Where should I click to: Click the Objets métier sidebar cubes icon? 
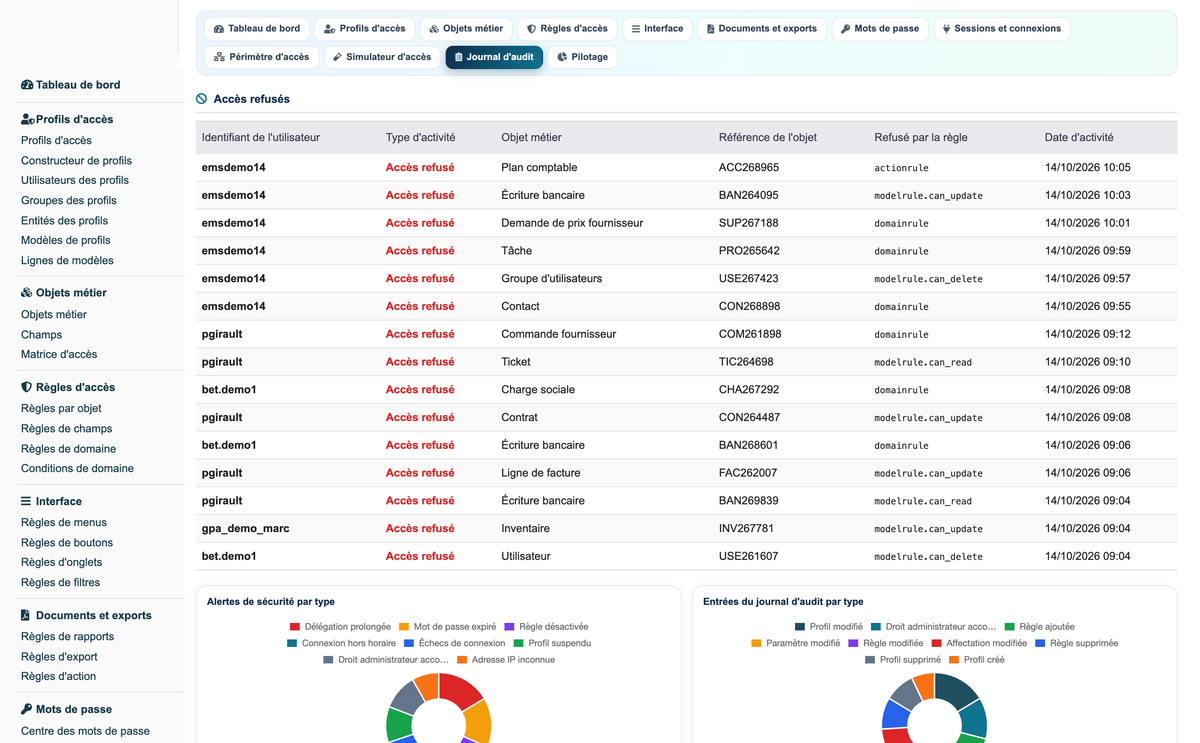[x=27, y=293]
